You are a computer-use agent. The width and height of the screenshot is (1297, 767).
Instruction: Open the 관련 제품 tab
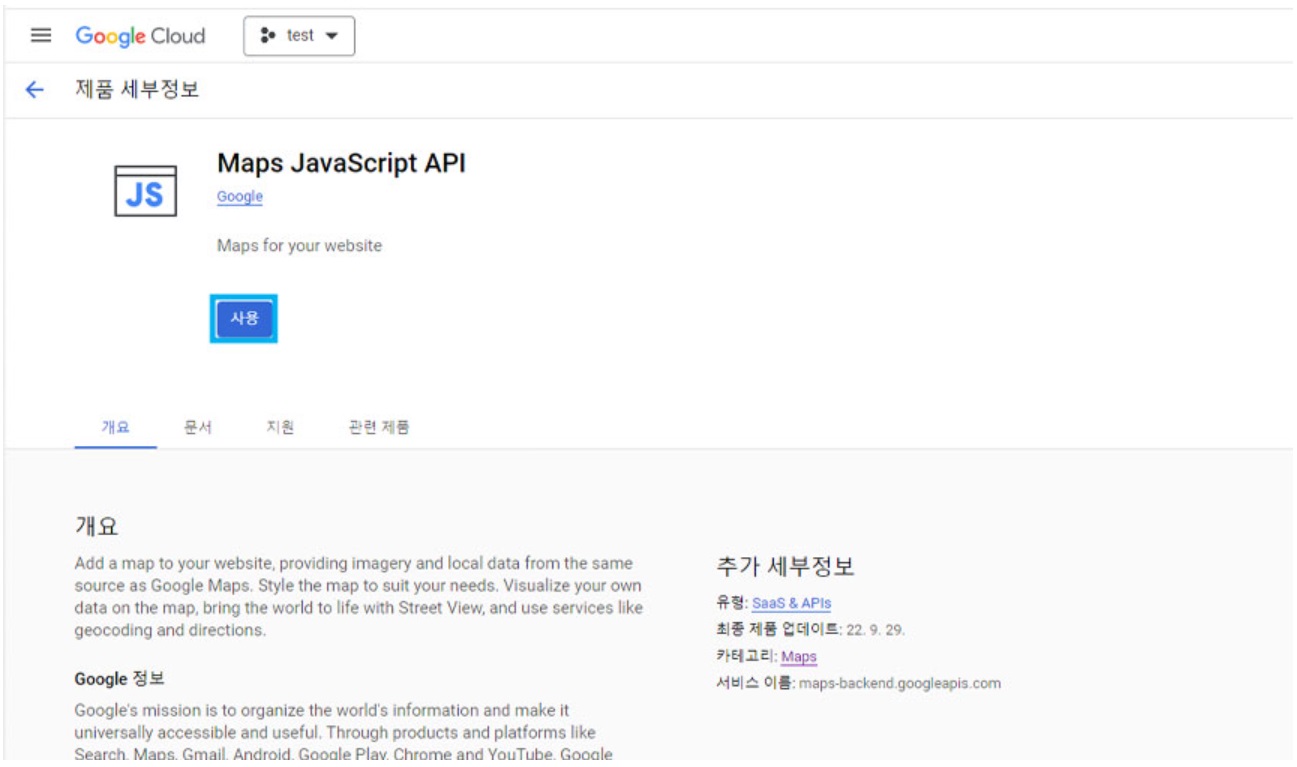[379, 427]
